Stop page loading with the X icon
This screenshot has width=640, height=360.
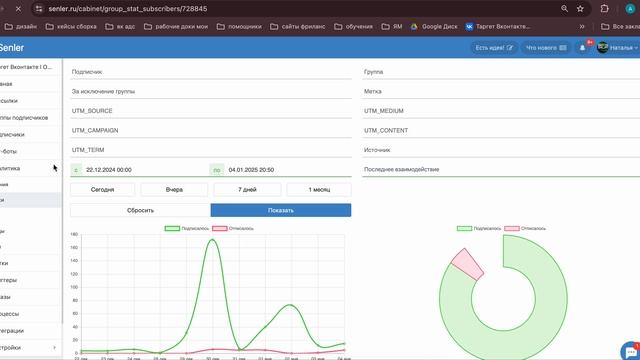pyautogui.click(x=18, y=9)
